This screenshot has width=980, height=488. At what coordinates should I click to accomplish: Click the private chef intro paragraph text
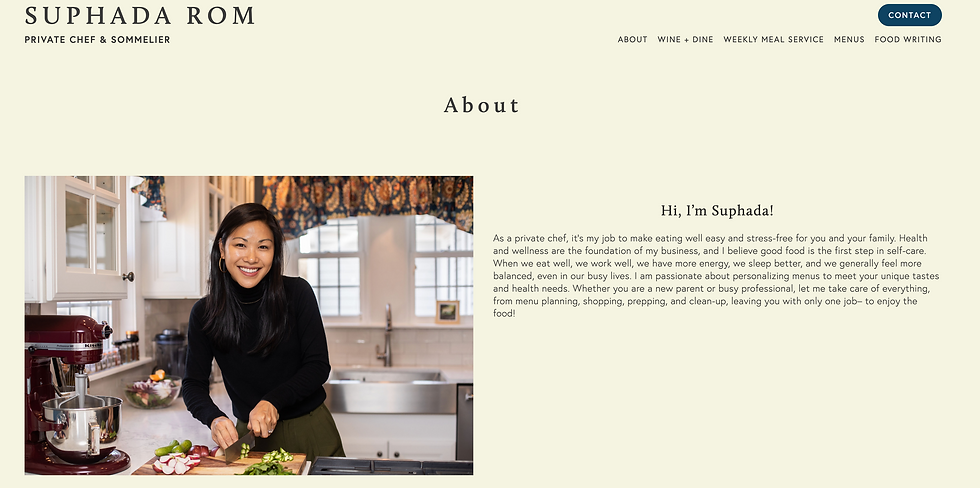click(716, 276)
